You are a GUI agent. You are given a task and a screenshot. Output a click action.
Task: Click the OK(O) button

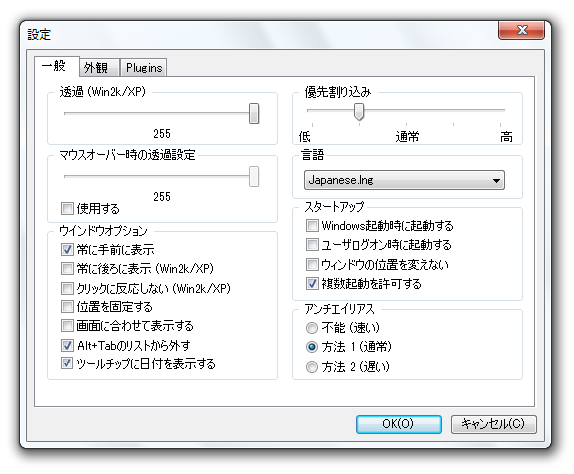click(x=399, y=424)
